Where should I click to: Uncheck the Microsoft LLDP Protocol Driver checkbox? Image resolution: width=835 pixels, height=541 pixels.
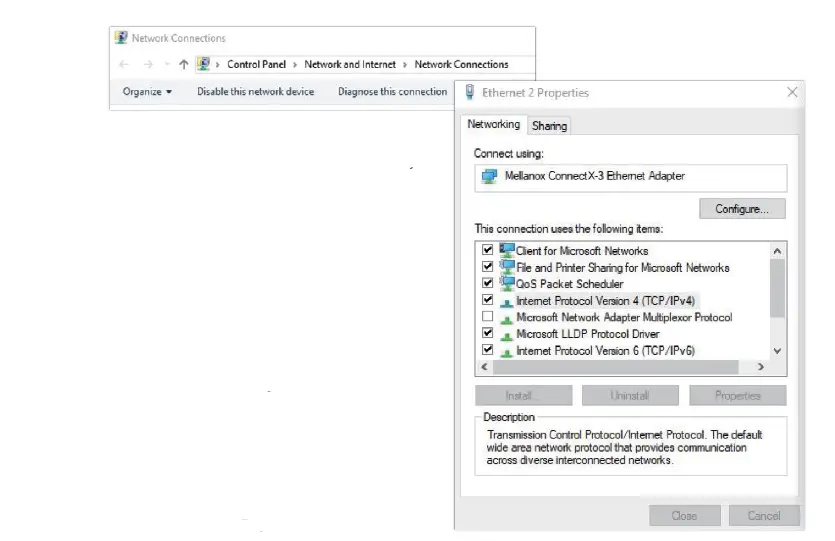tap(488, 333)
